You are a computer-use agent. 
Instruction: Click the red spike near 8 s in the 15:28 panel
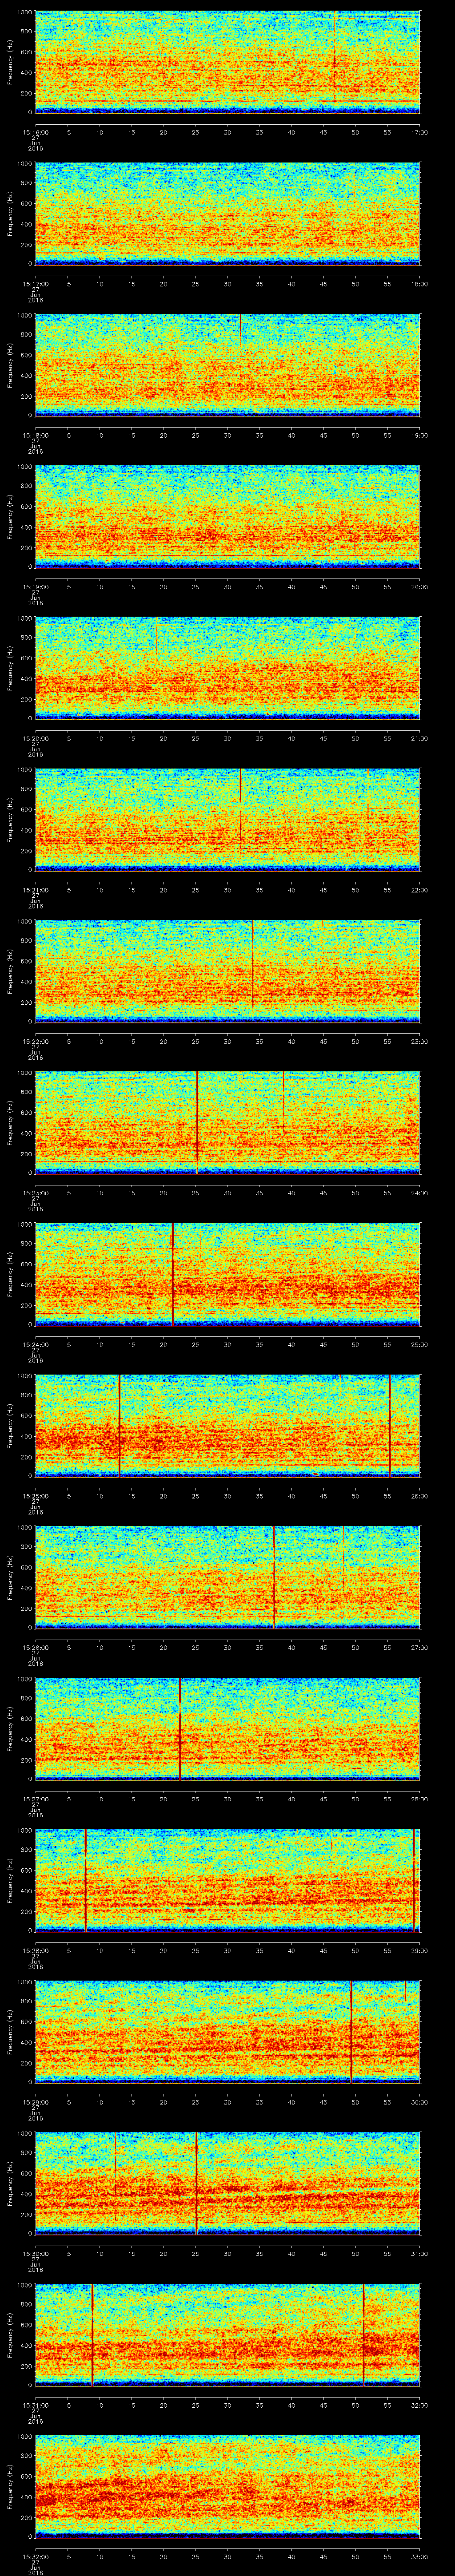click(x=86, y=1880)
